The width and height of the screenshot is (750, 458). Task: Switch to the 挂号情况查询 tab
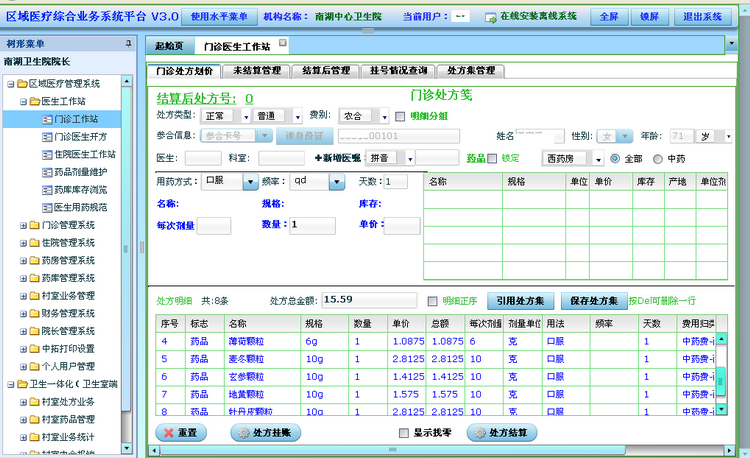point(398,71)
